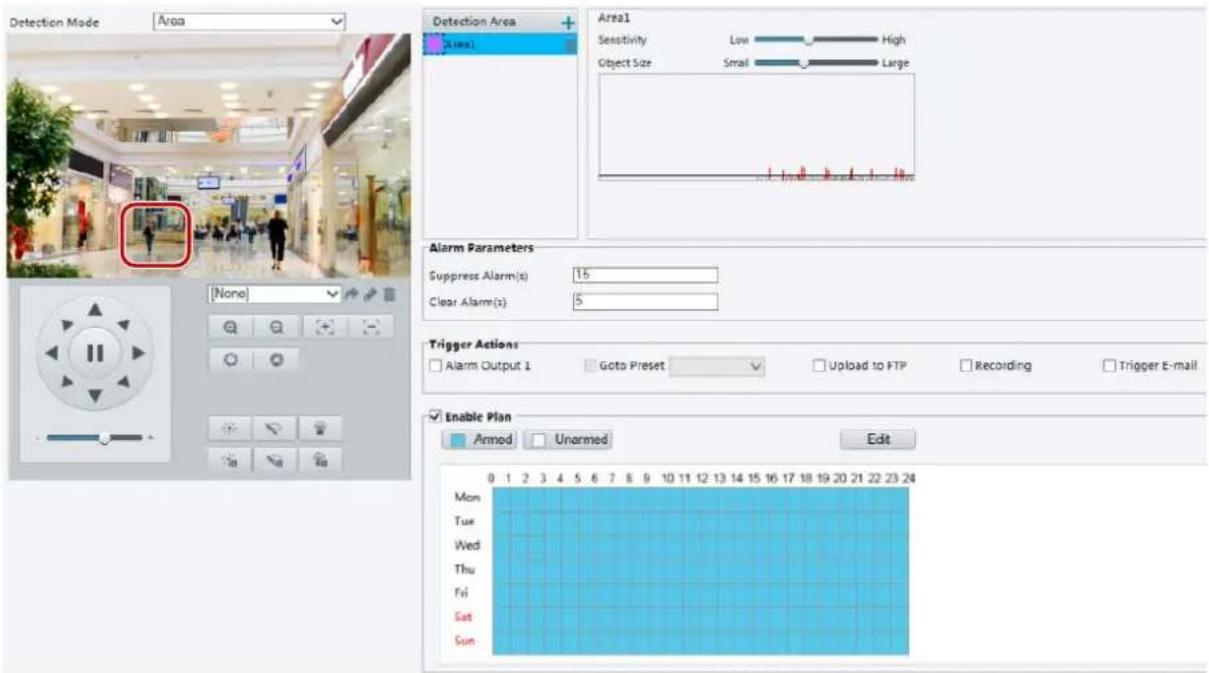Click the Sun row in the schedule
The image size is (1209, 673).
pyautogui.click(x=700, y=641)
